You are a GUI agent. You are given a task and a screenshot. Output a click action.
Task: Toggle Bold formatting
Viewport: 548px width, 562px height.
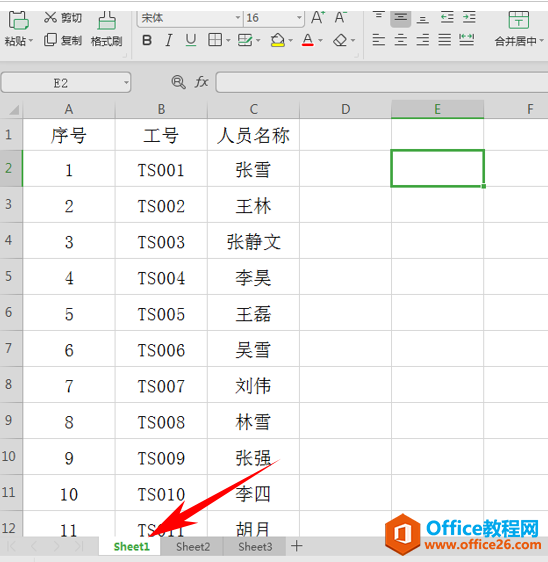point(147,40)
